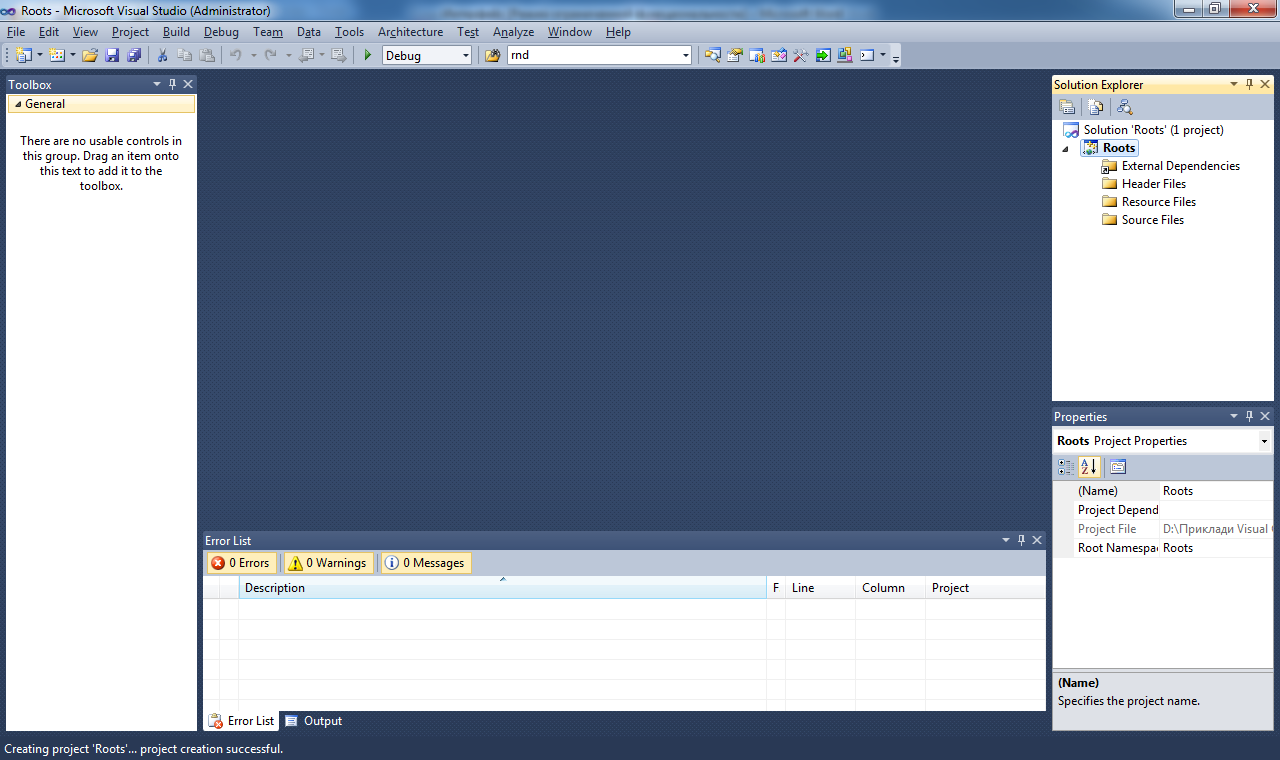Open toolbar options overflow button
This screenshot has height=760, width=1280.
click(x=896, y=56)
